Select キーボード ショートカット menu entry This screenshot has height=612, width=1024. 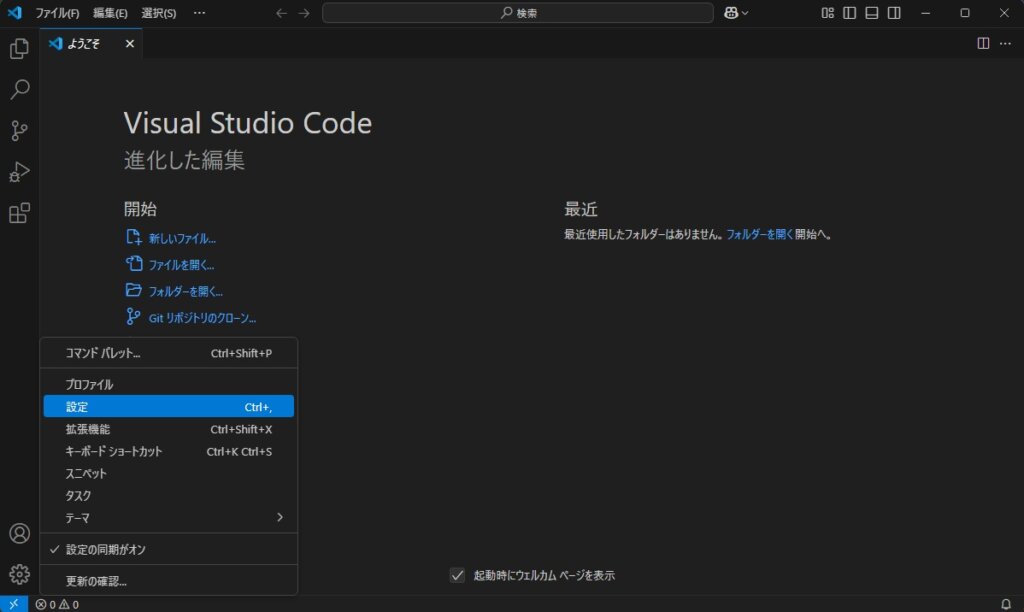168,451
